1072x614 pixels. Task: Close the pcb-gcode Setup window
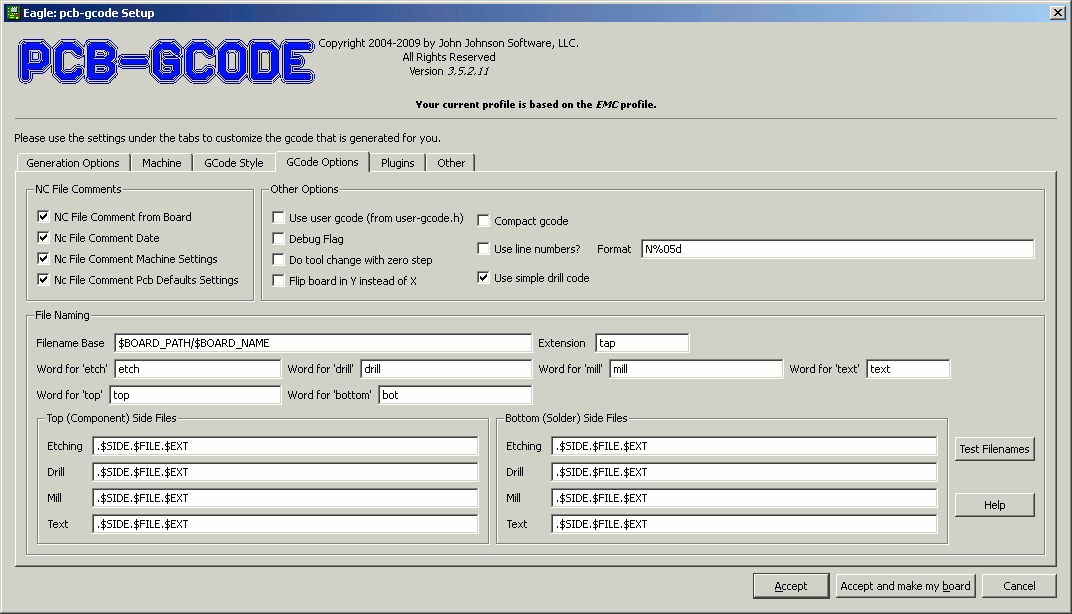pos(1057,13)
